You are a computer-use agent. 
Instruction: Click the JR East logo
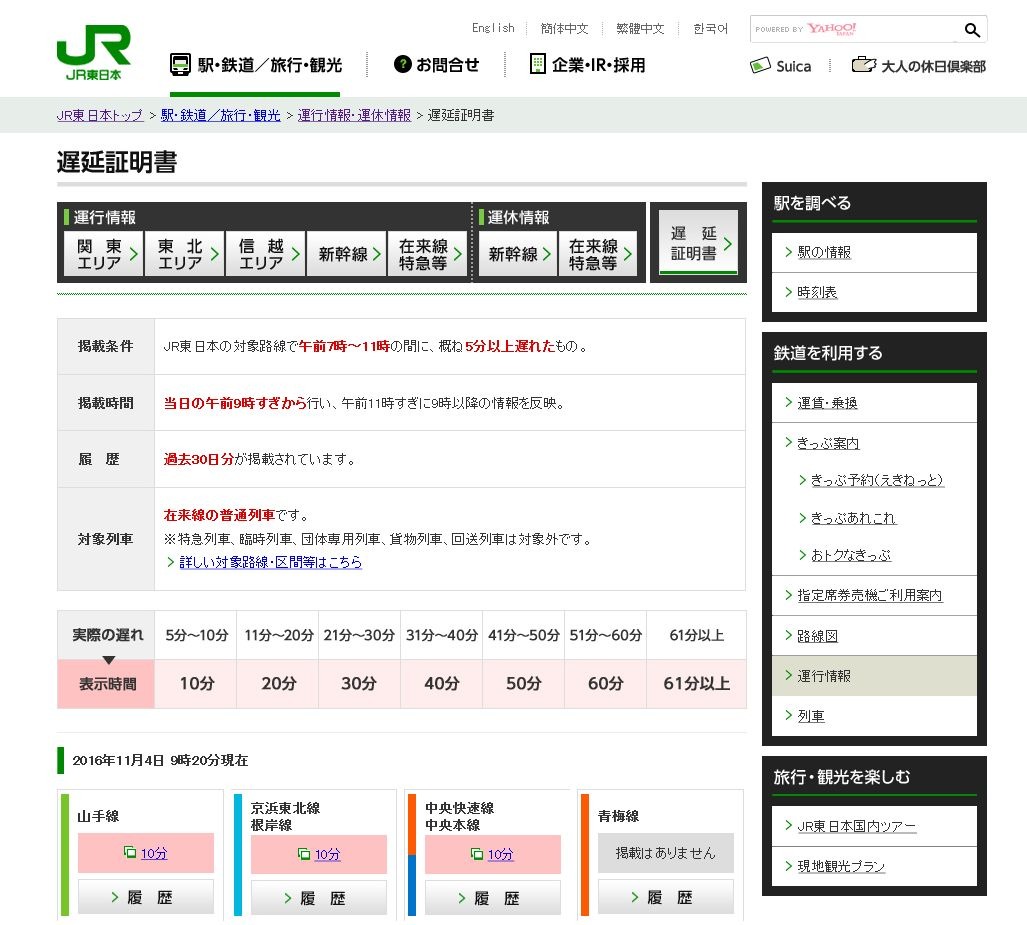pos(95,52)
